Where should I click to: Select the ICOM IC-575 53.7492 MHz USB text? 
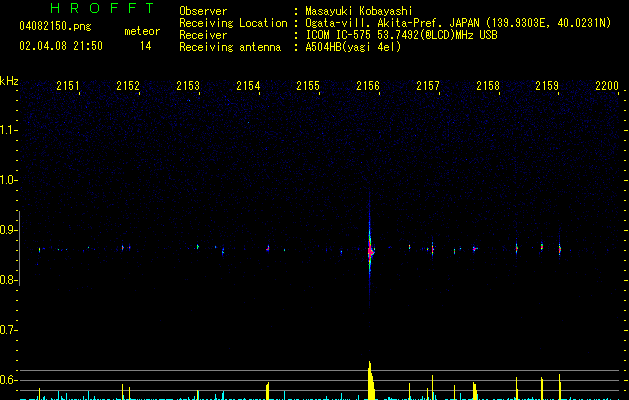tap(401, 35)
